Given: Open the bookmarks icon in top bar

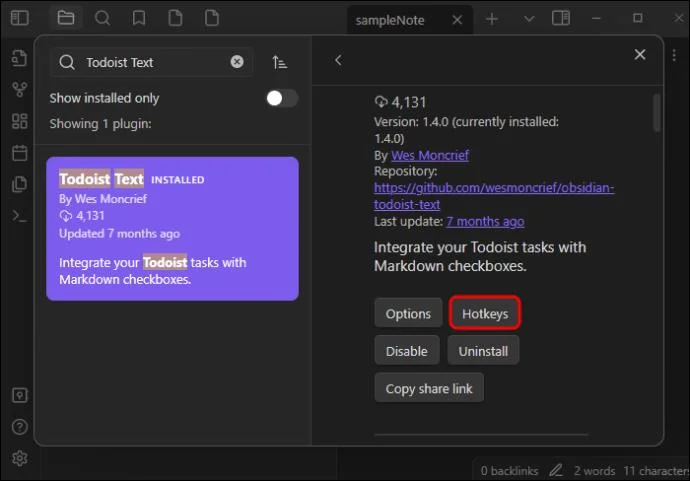Looking at the screenshot, I should point(139,18).
